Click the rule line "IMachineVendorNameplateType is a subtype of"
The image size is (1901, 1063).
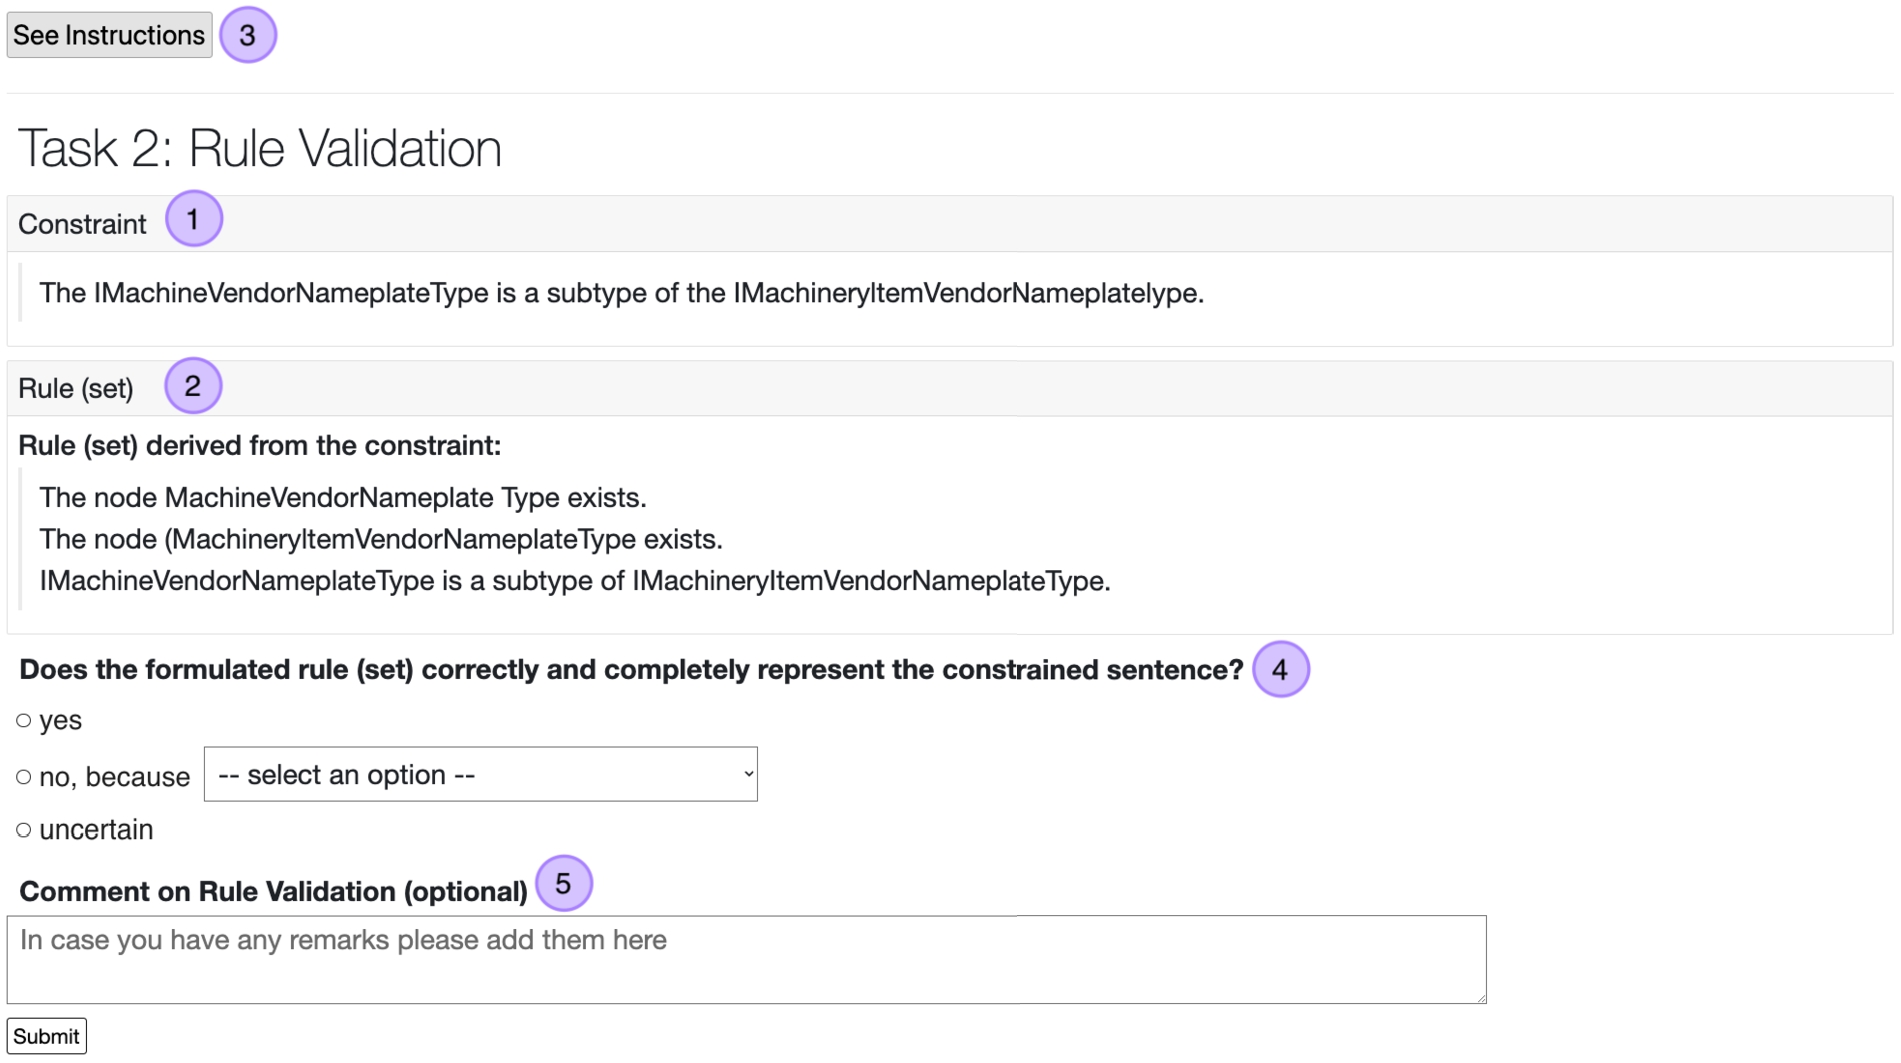point(574,581)
